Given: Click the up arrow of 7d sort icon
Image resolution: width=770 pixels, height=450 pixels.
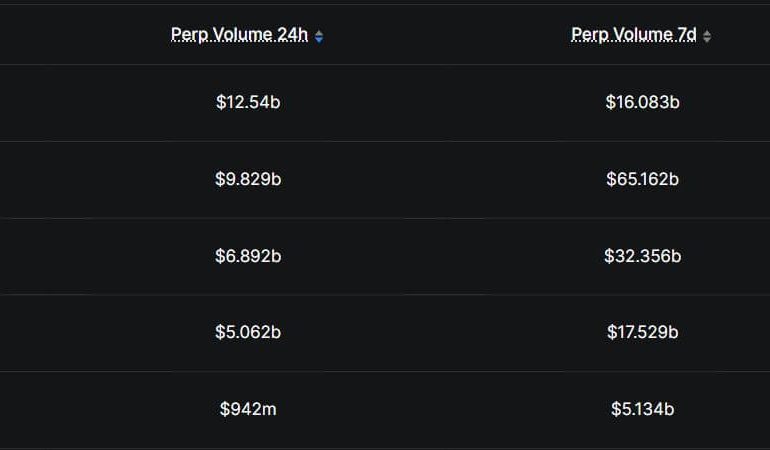Looking at the screenshot, I should (x=707, y=33).
